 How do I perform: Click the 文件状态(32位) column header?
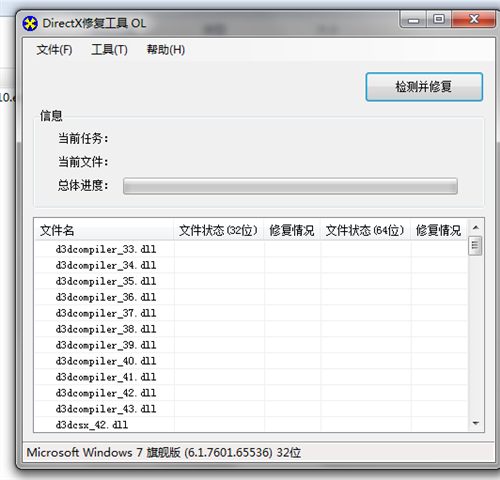click(x=219, y=230)
